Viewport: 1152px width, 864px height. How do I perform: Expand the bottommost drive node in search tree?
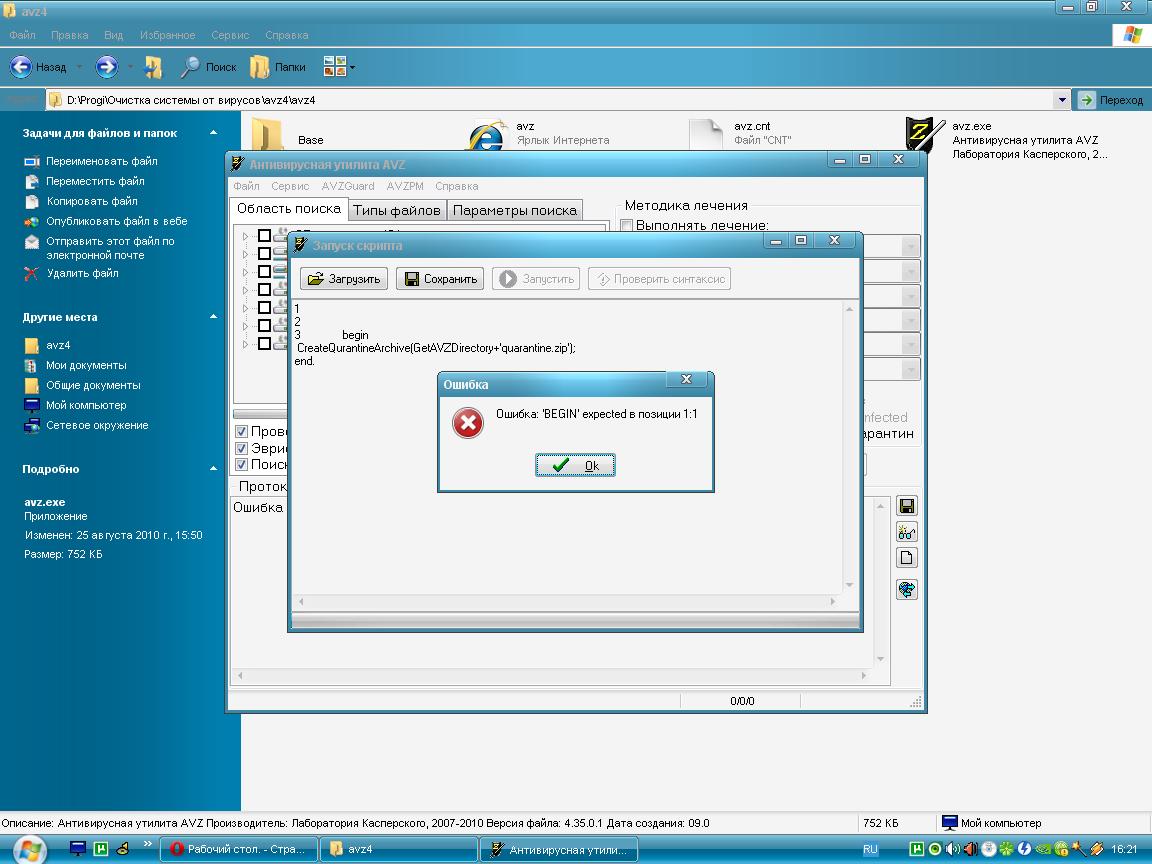click(x=245, y=344)
